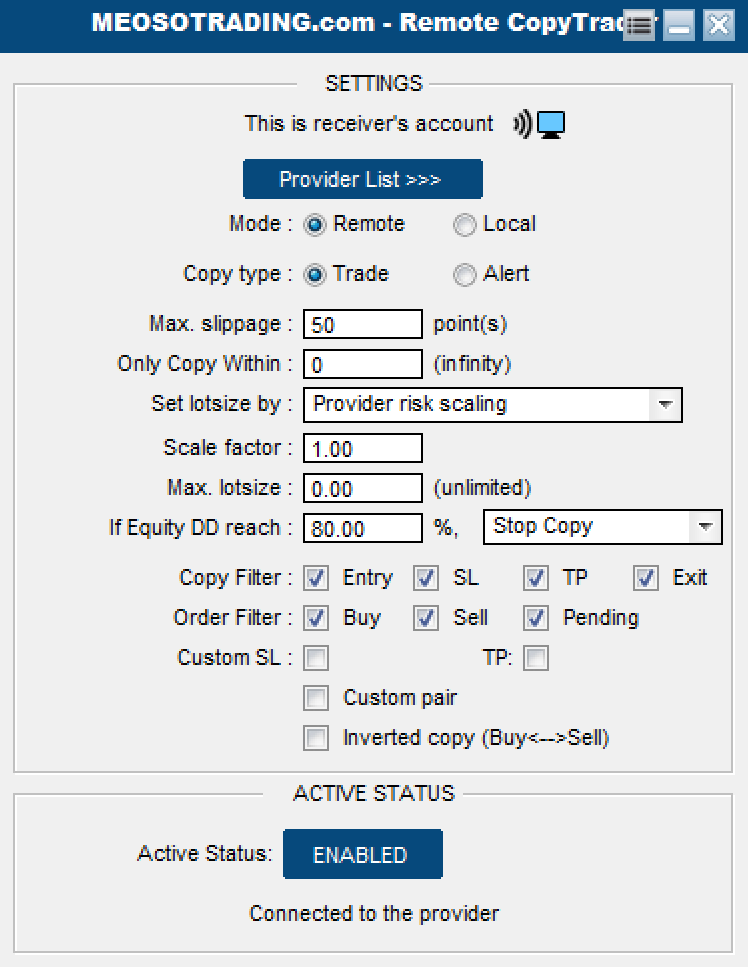The image size is (748, 967).
Task: Minimize the Remote CopyTrade panel
Action: (x=679, y=26)
